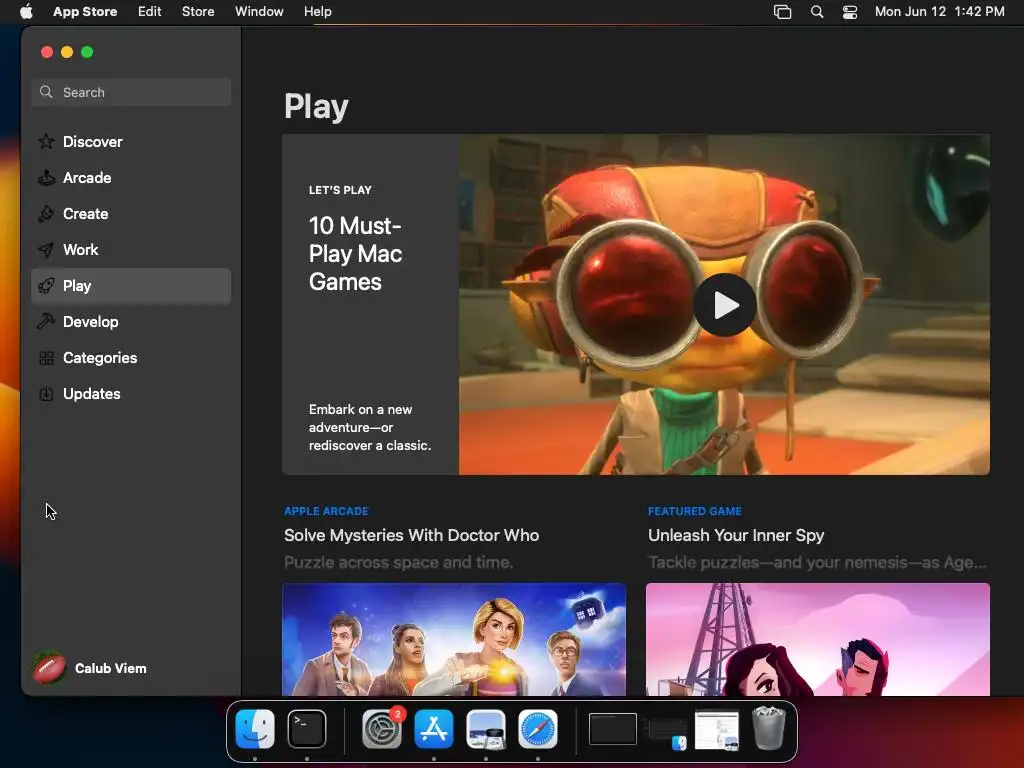The image size is (1024, 768).
Task: Open the 10 Must-Play Mac Games story
Action: [355, 253]
